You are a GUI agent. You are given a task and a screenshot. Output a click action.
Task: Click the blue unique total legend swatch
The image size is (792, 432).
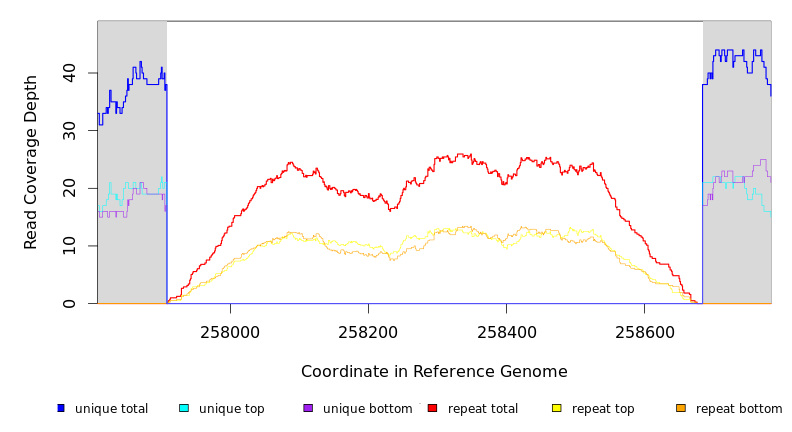pyautogui.click(x=61, y=408)
